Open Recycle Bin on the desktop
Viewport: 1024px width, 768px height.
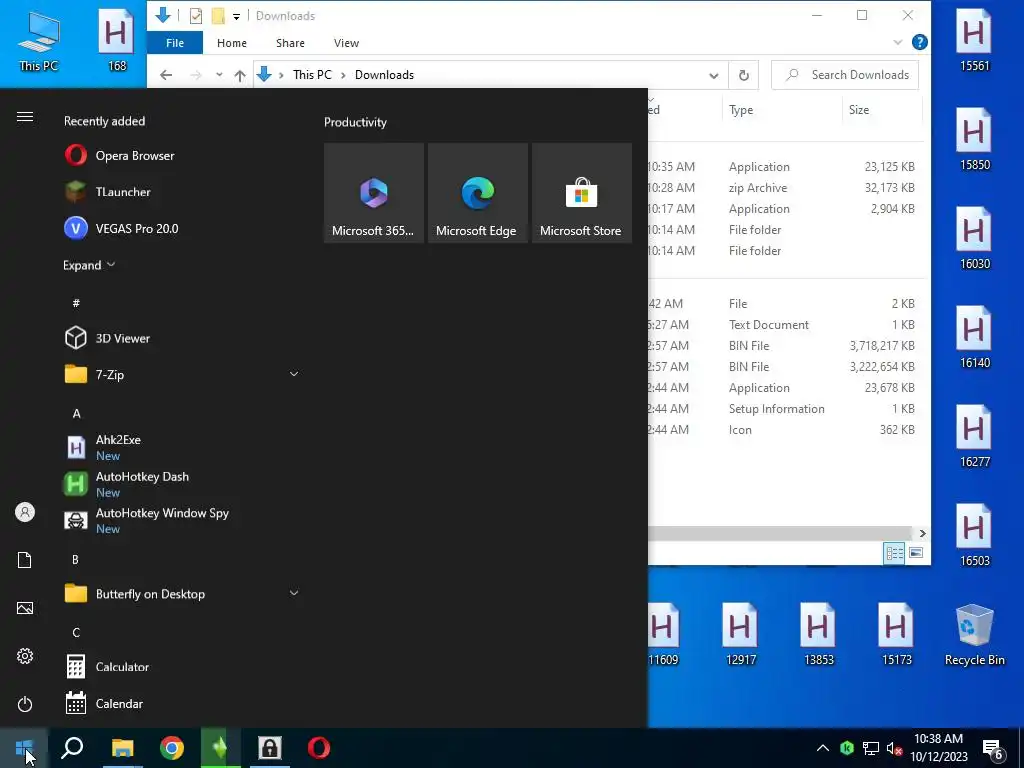pos(974,635)
